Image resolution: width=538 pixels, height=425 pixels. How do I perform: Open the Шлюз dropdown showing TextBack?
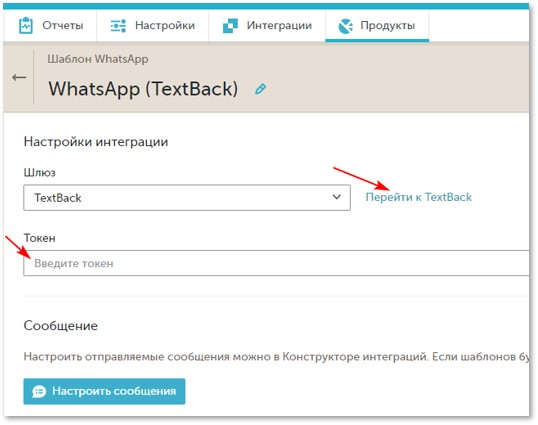187,198
